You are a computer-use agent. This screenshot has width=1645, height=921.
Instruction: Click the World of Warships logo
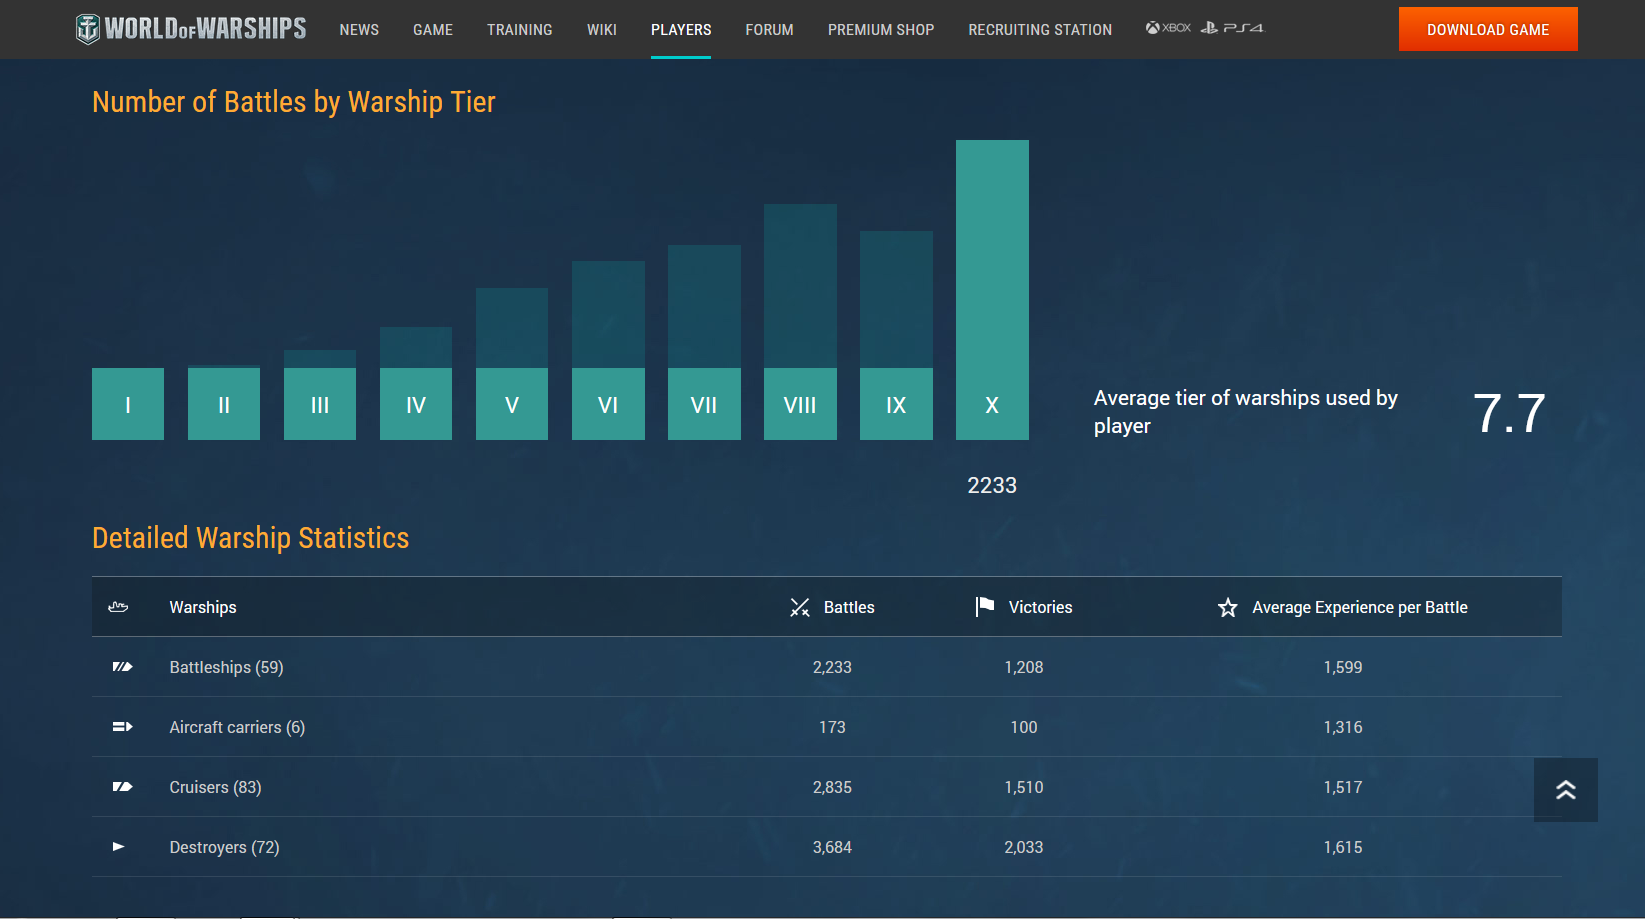(191, 29)
